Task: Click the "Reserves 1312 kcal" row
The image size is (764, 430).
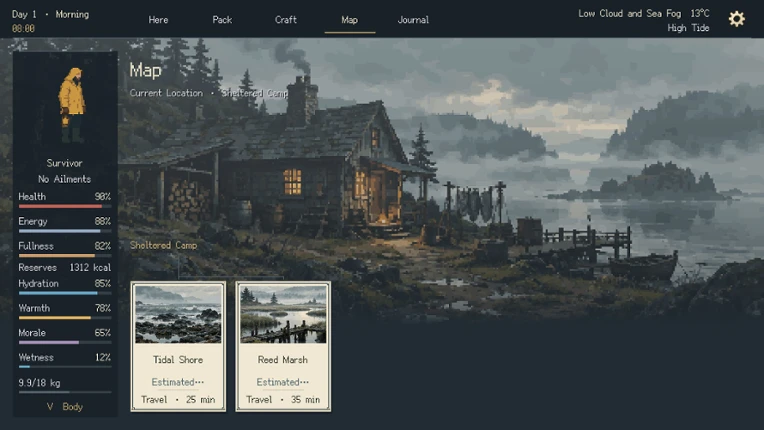Action: pyautogui.click(x=65, y=268)
